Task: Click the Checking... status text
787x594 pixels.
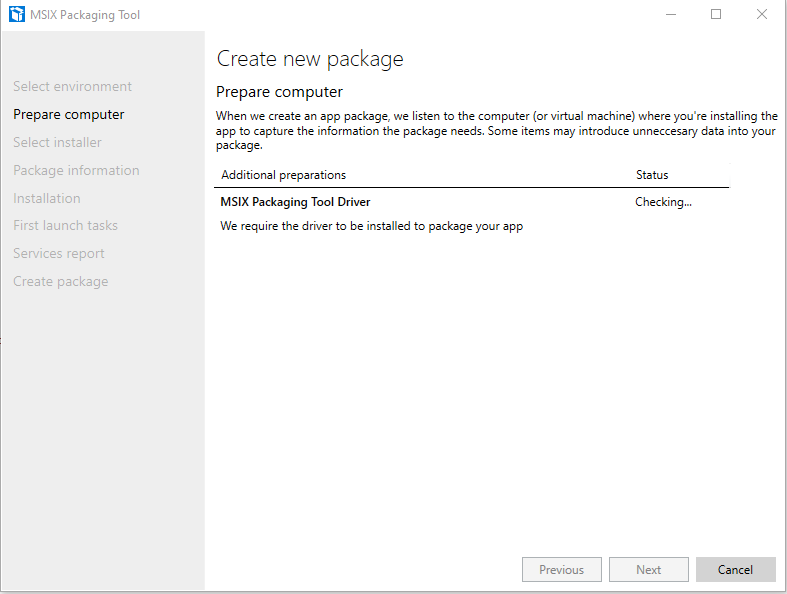Action: click(663, 202)
